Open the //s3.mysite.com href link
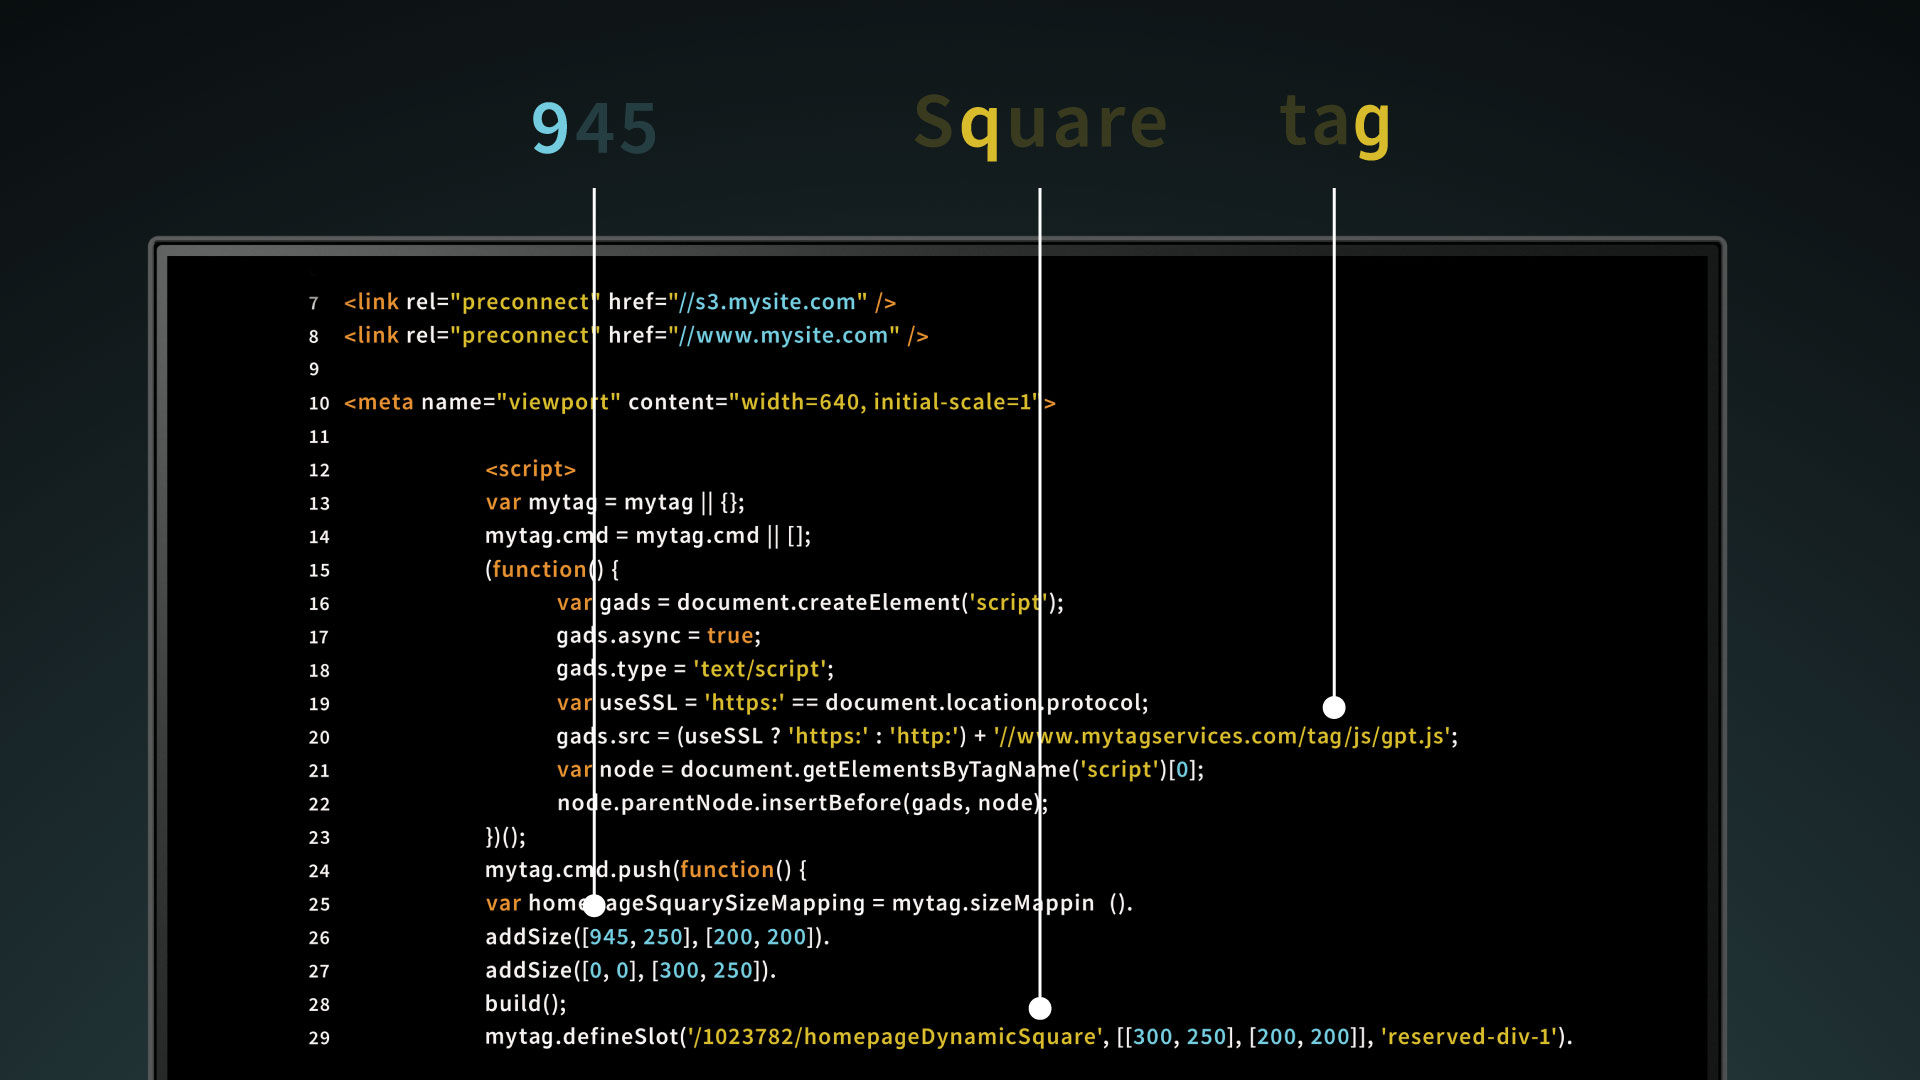 pos(767,302)
